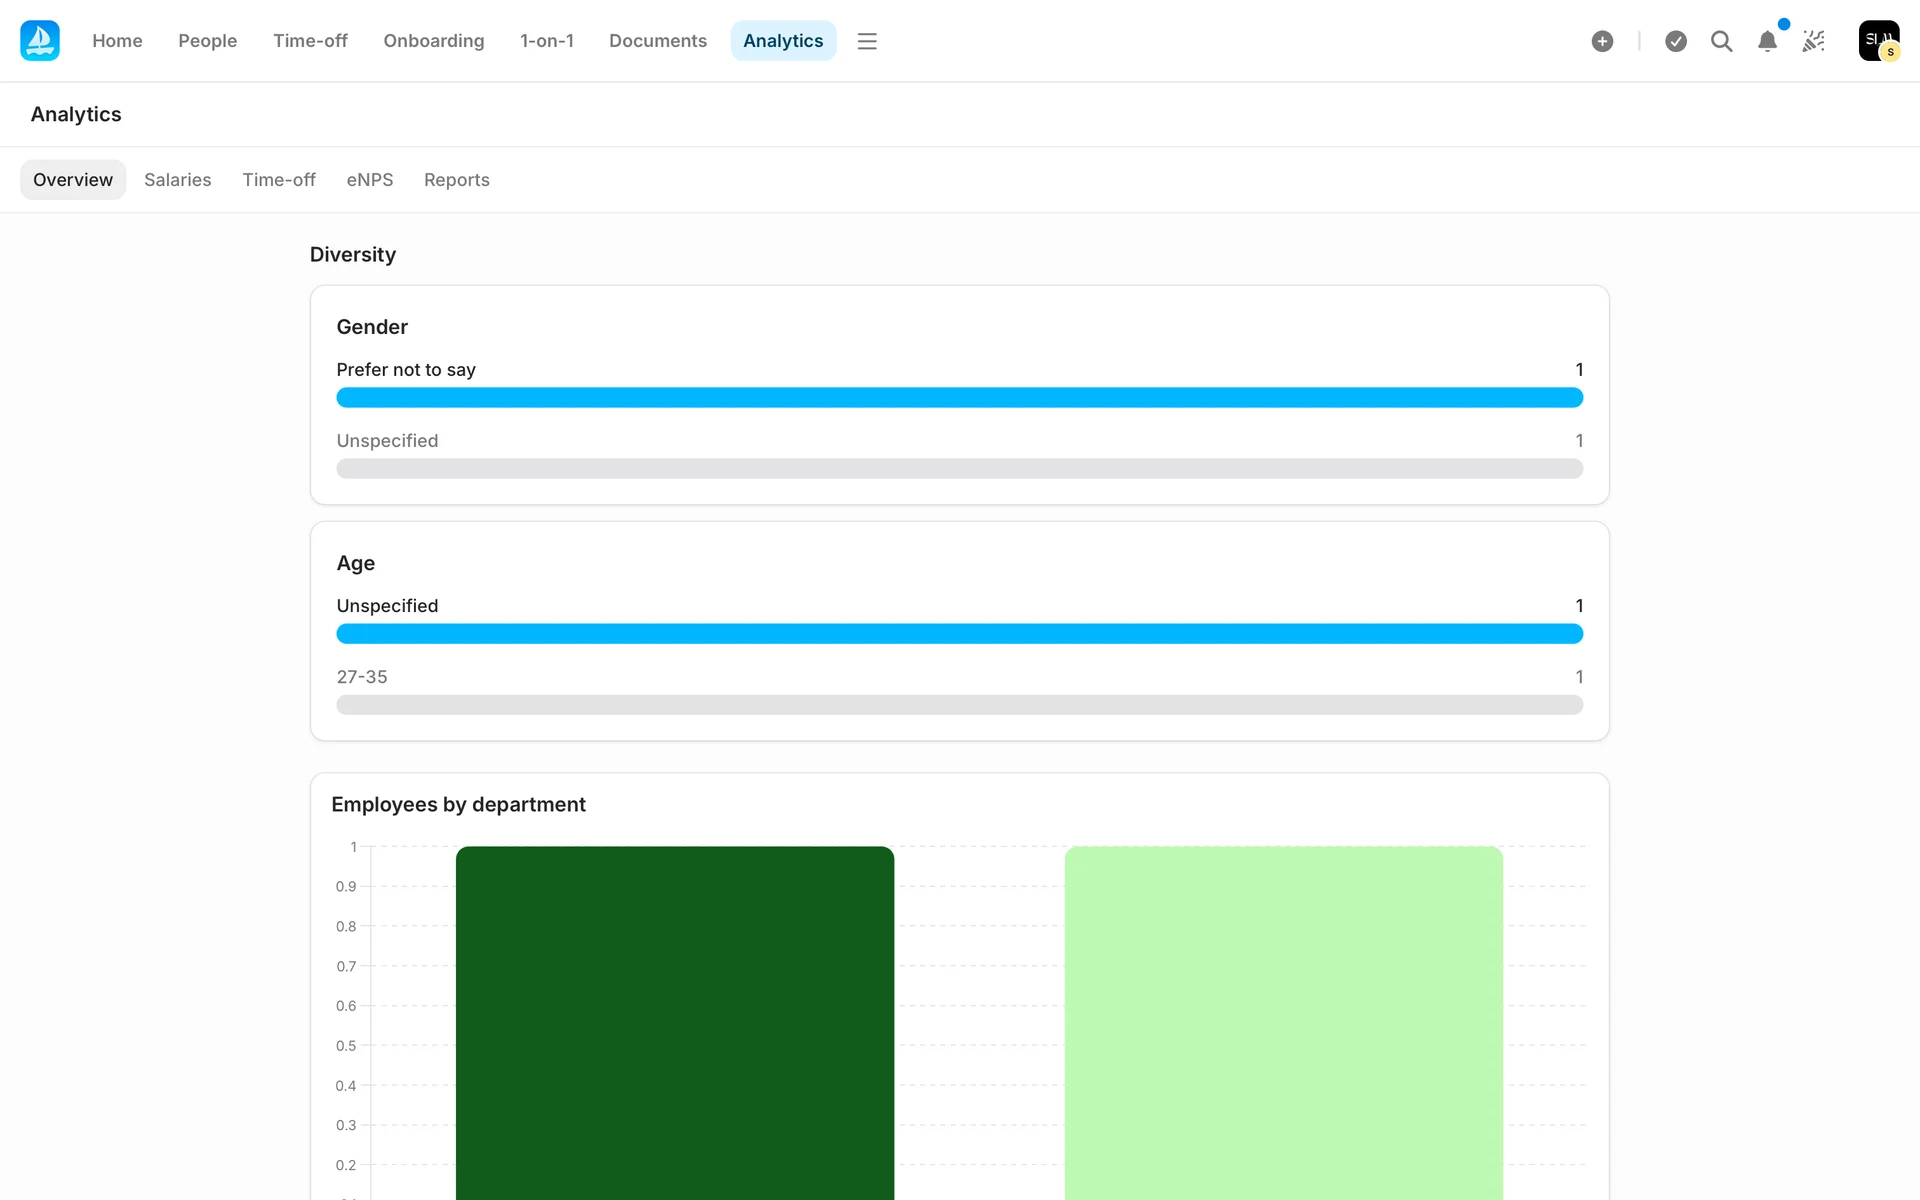Open the notifications bell
Screen dimensions: 1920x1200
[x=1767, y=41]
